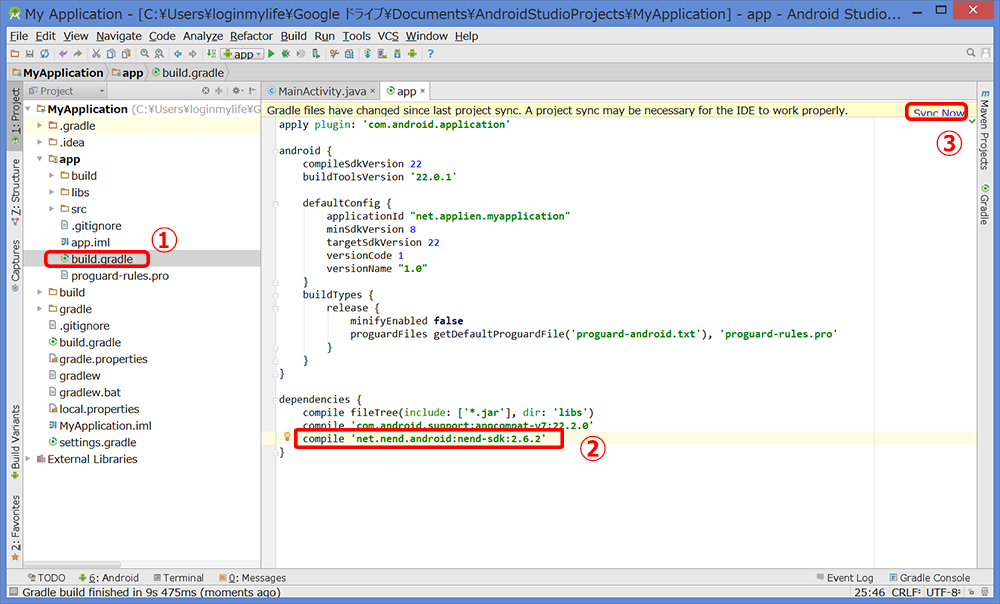Toggle the Build Variants tool window

click(x=15, y=442)
